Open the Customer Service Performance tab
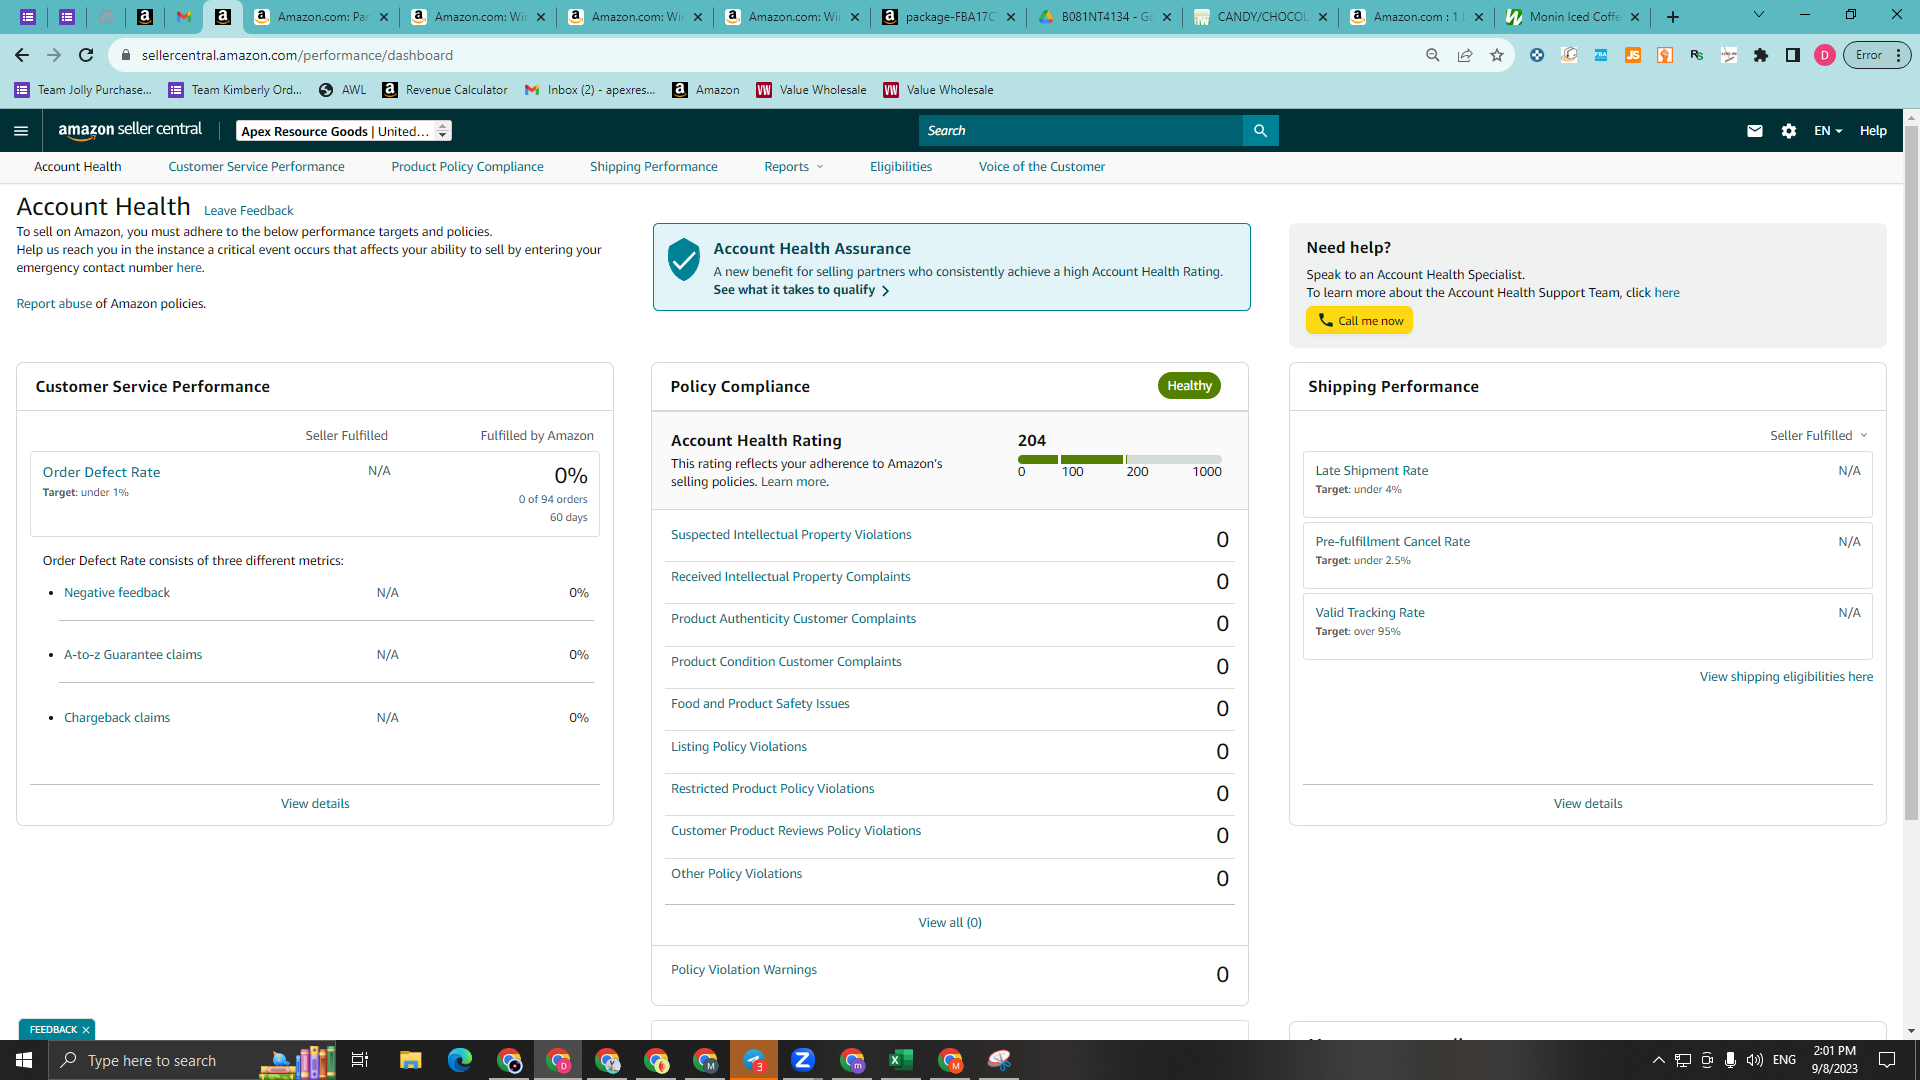1920x1080 pixels. [x=256, y=167]
